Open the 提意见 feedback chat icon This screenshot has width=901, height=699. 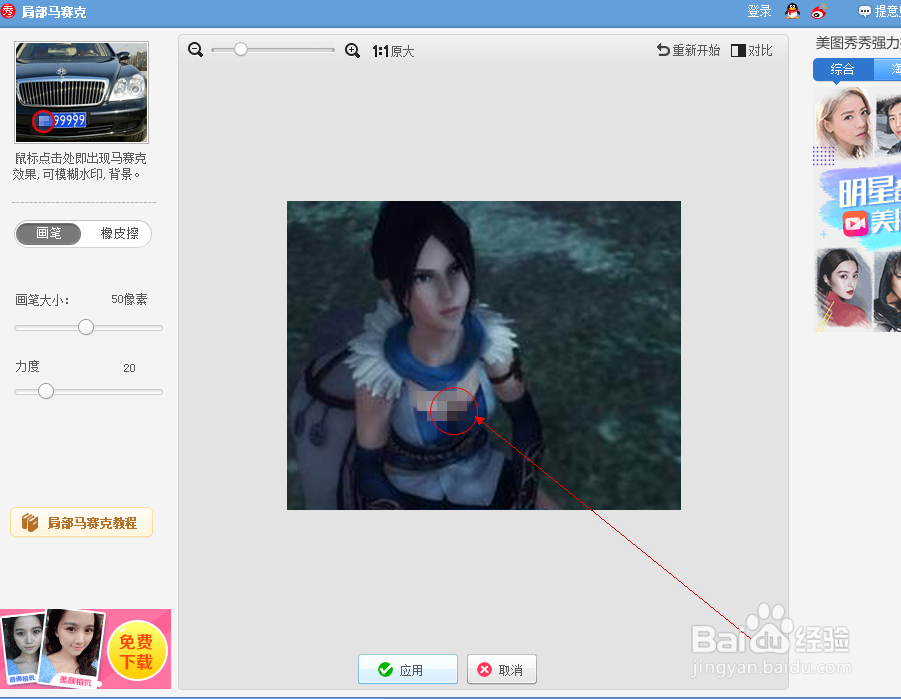(864, 11)
